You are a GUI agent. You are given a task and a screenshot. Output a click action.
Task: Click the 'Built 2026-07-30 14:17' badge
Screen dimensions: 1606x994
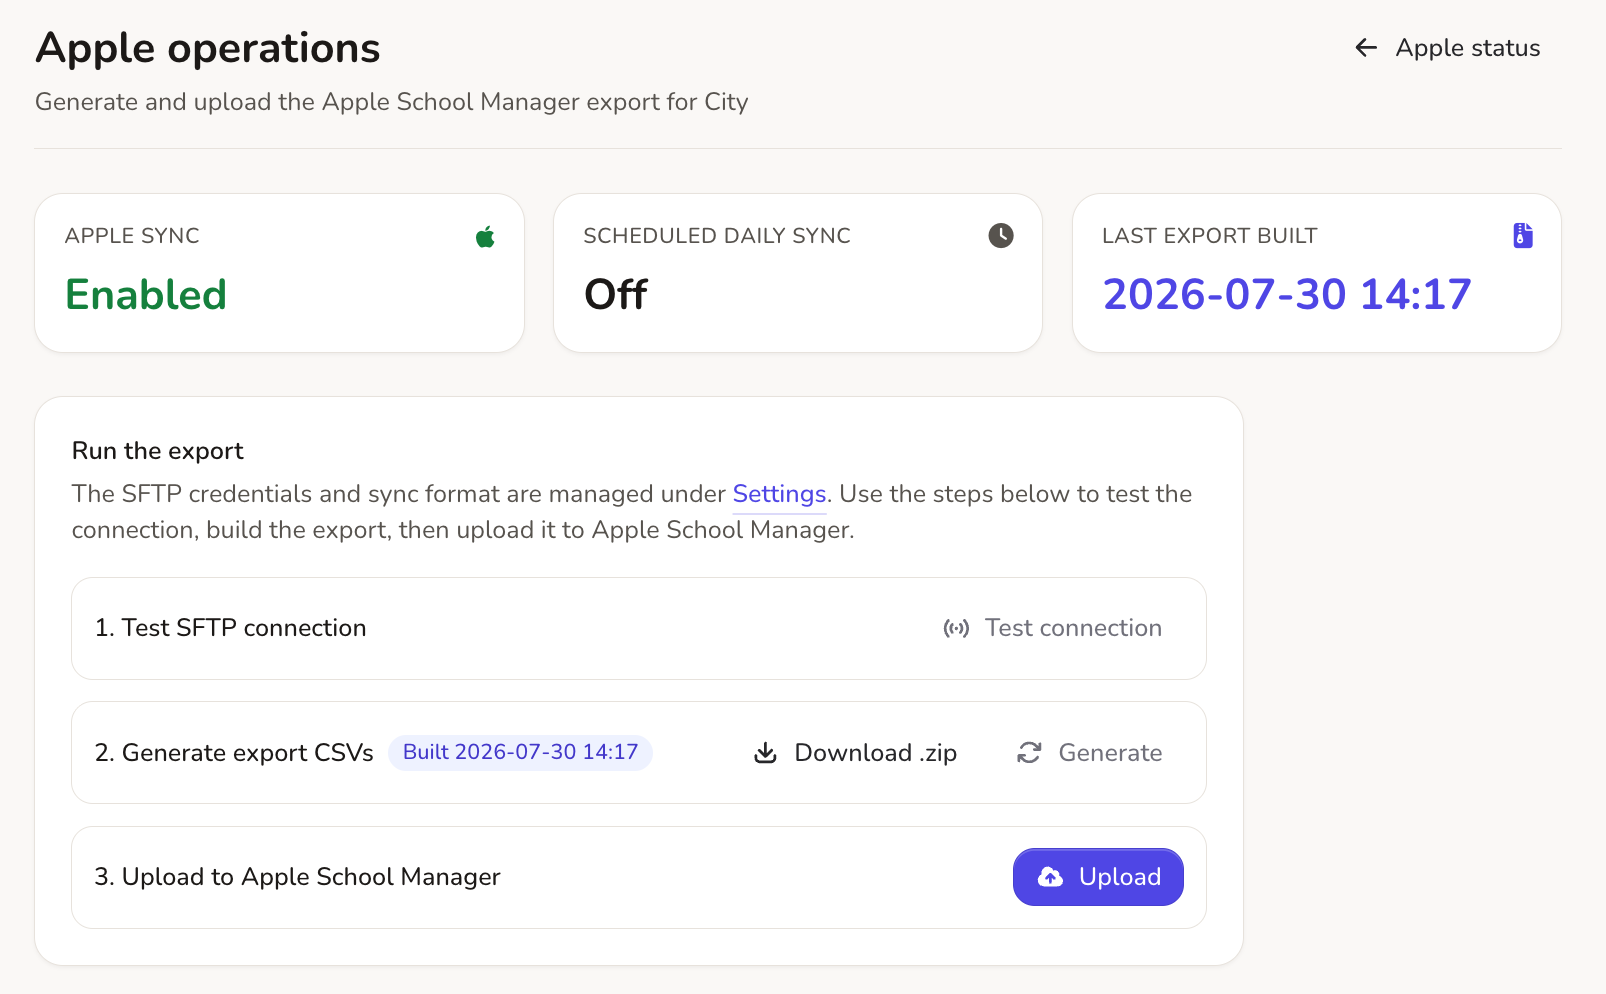click(x=520, y=753)
